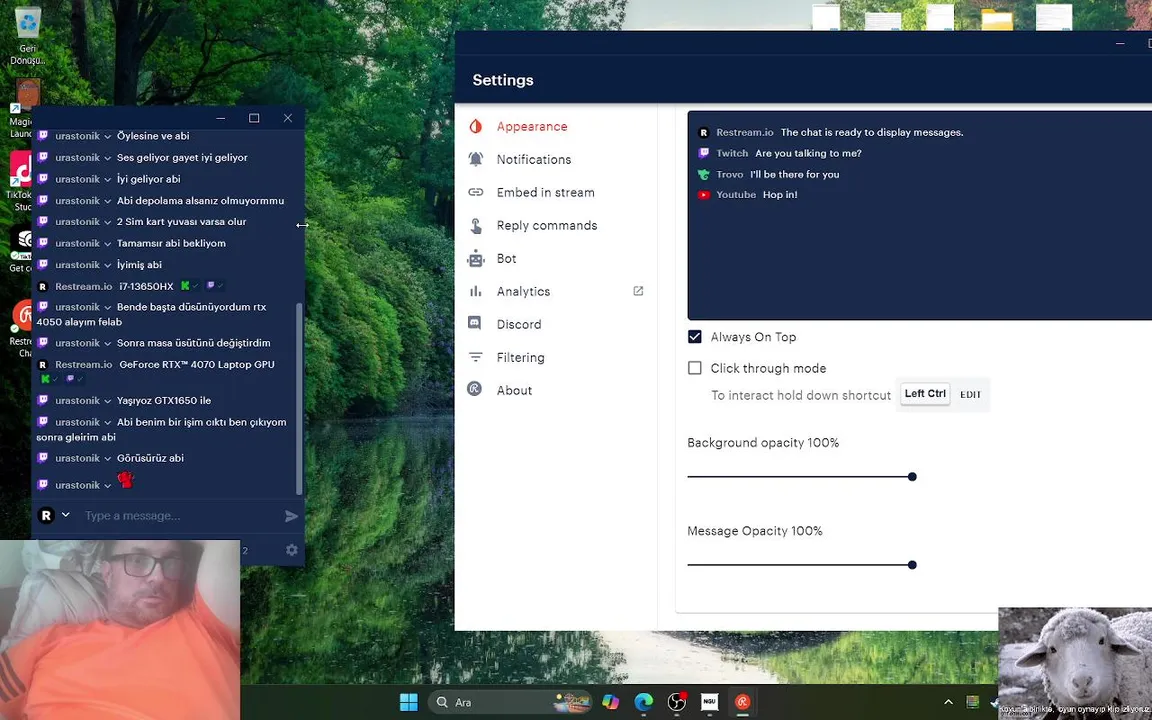Click the Analytics bar chart icon
Screen dimensions: 1152x720
[475, 292]
